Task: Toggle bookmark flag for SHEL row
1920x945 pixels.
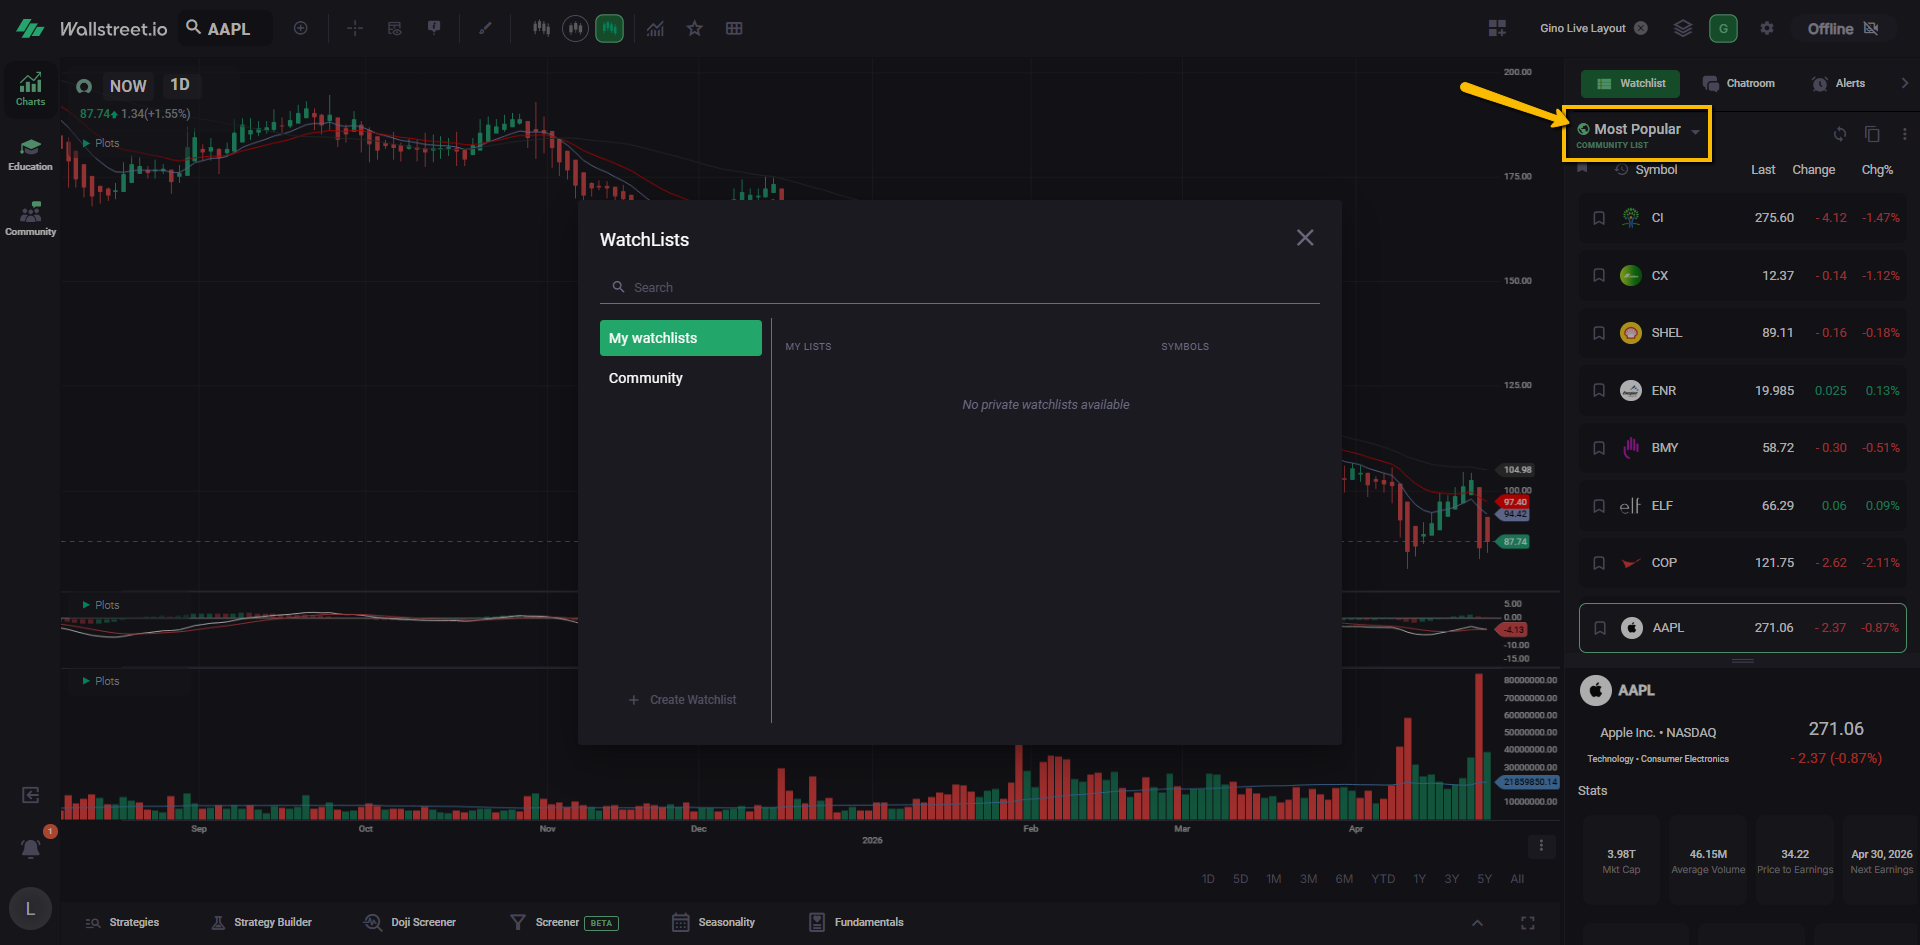Action: pyautogui.click(x=1599, y=333)
